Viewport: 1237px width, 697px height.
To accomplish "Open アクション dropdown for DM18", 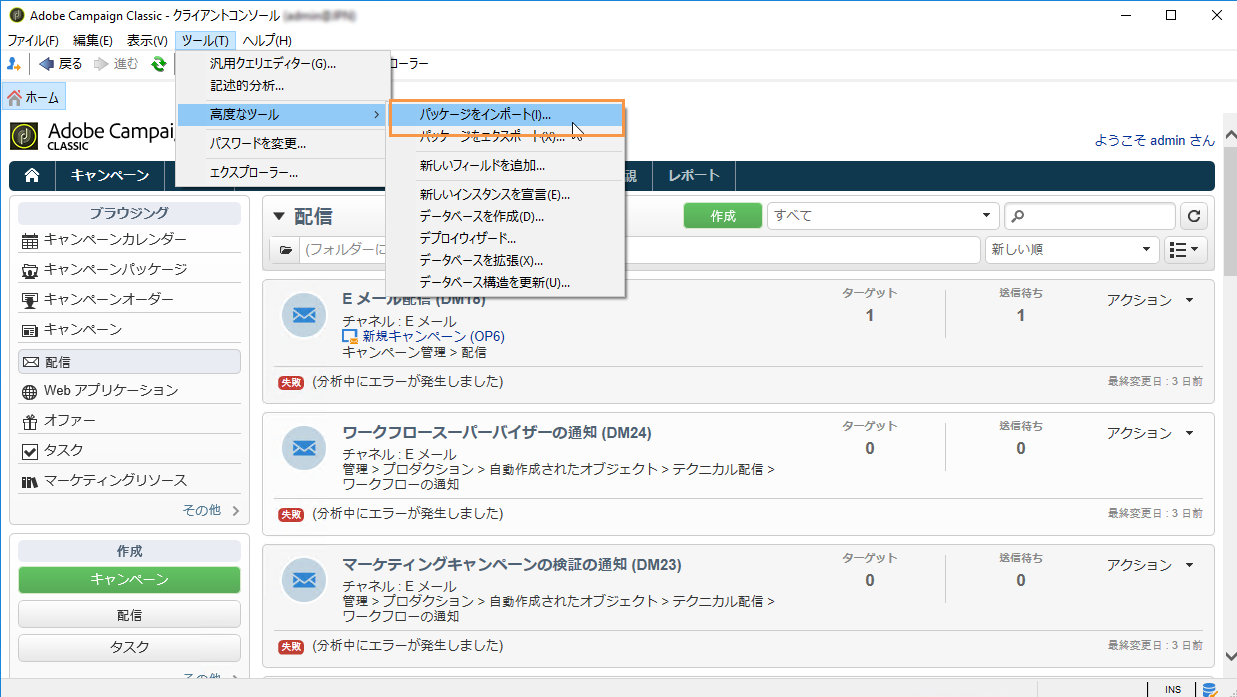I will [x=1150, y=300].
